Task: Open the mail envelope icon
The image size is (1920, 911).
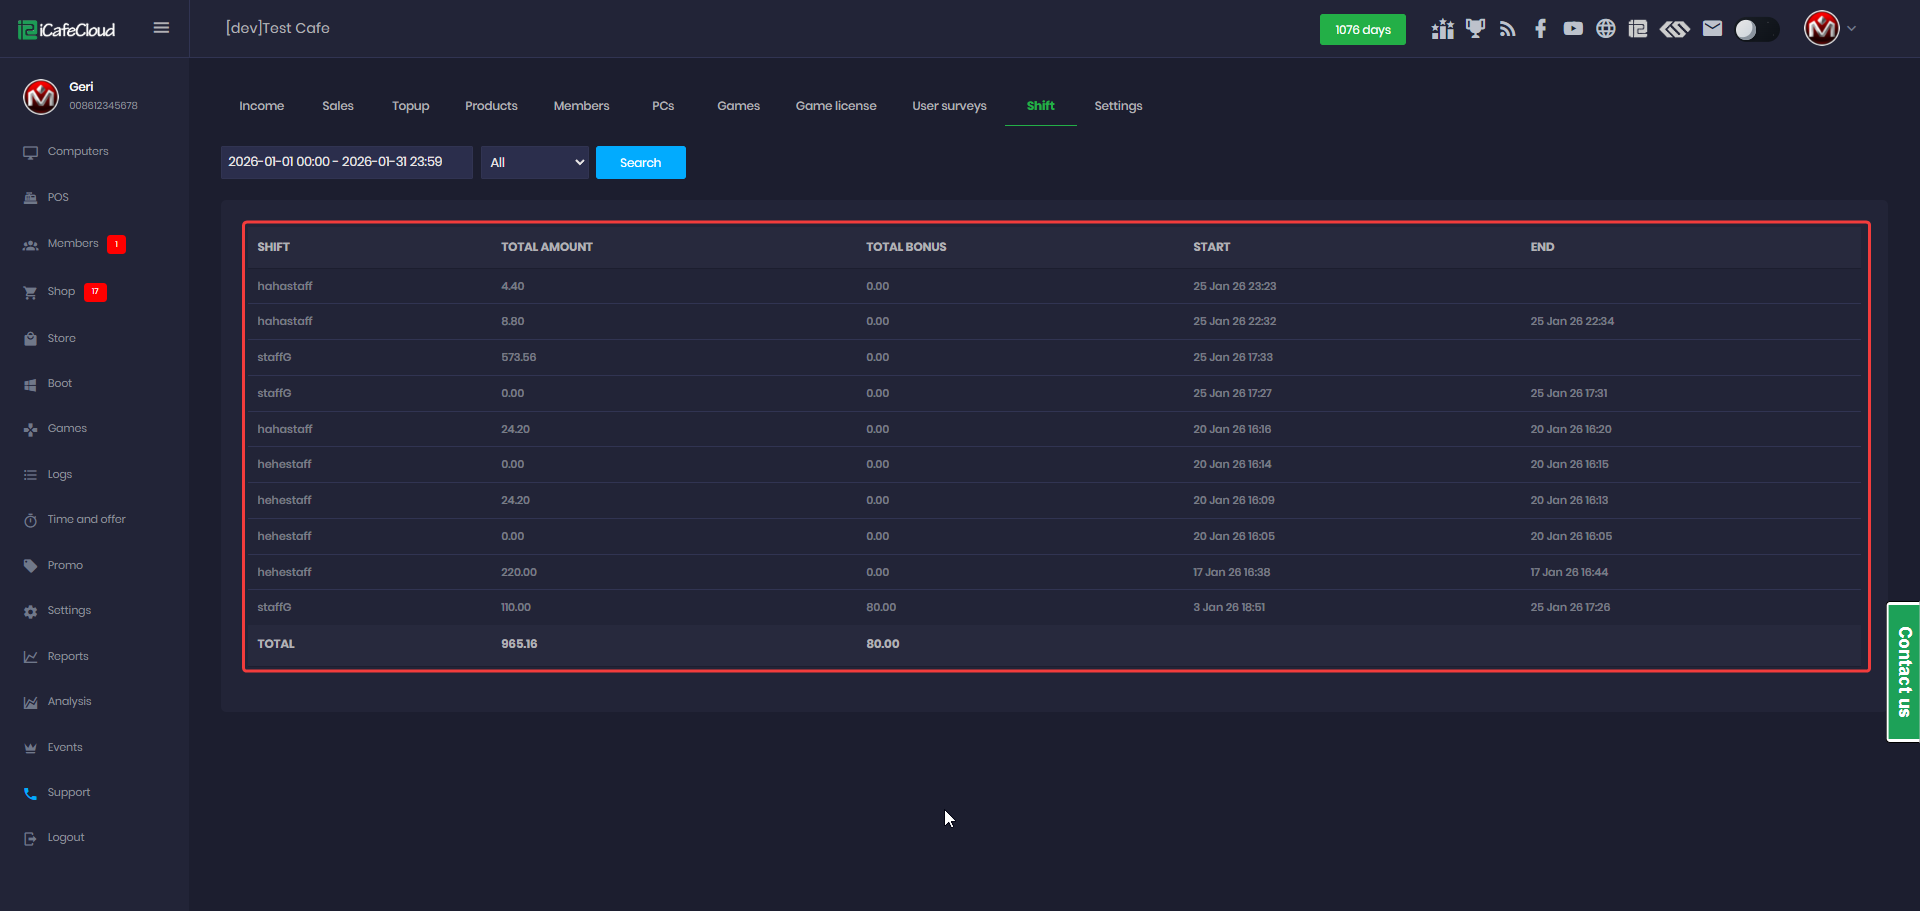Action: (1712, 29)
